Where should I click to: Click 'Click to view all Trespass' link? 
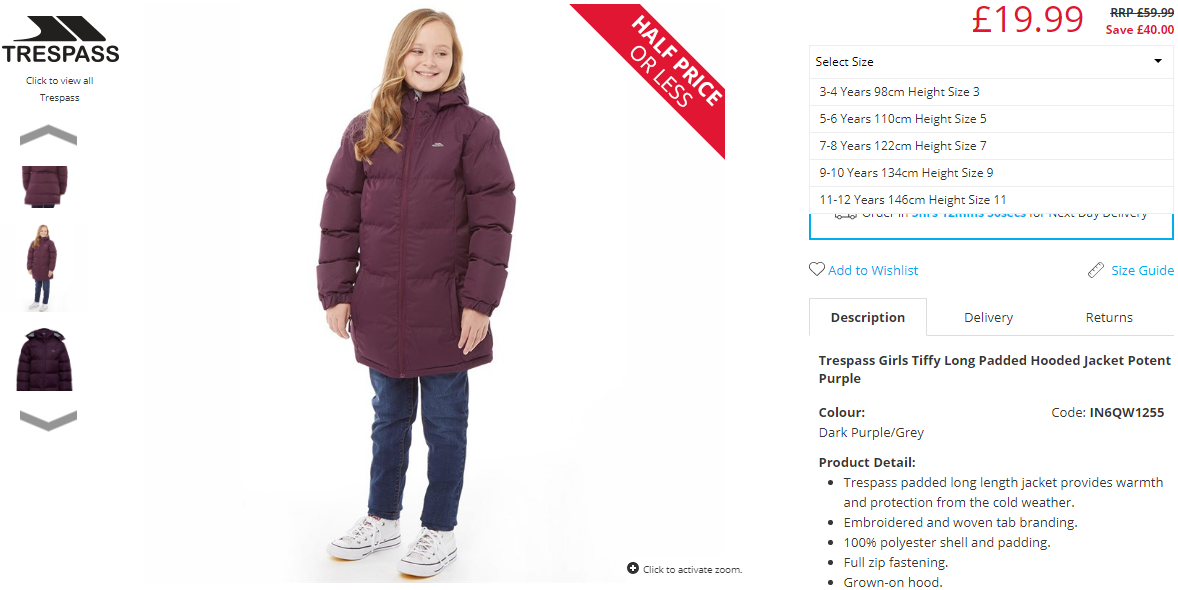pos(60,89)
